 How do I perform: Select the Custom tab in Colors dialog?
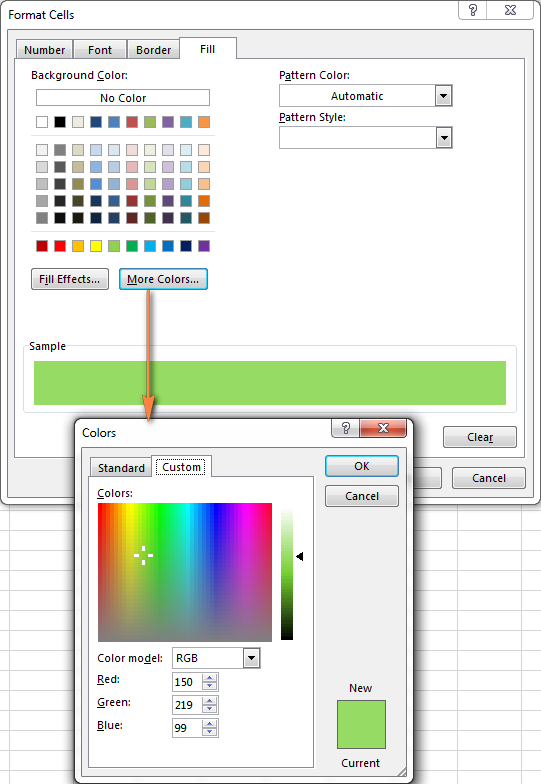pyautogui.click(x=181, y=466)
